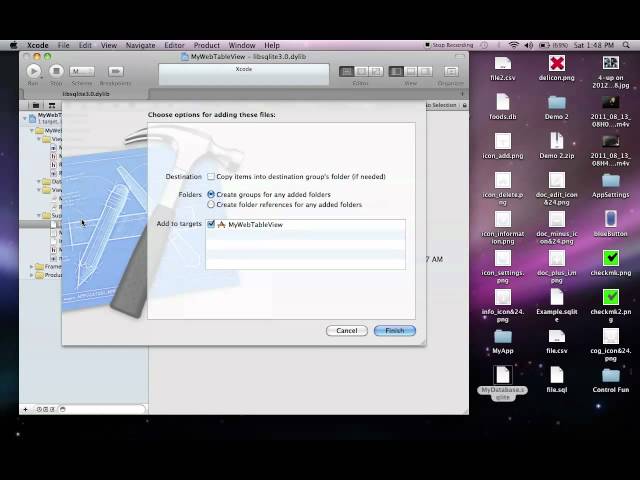Select the MyApp folder on desktop

[x=502, y=342]
